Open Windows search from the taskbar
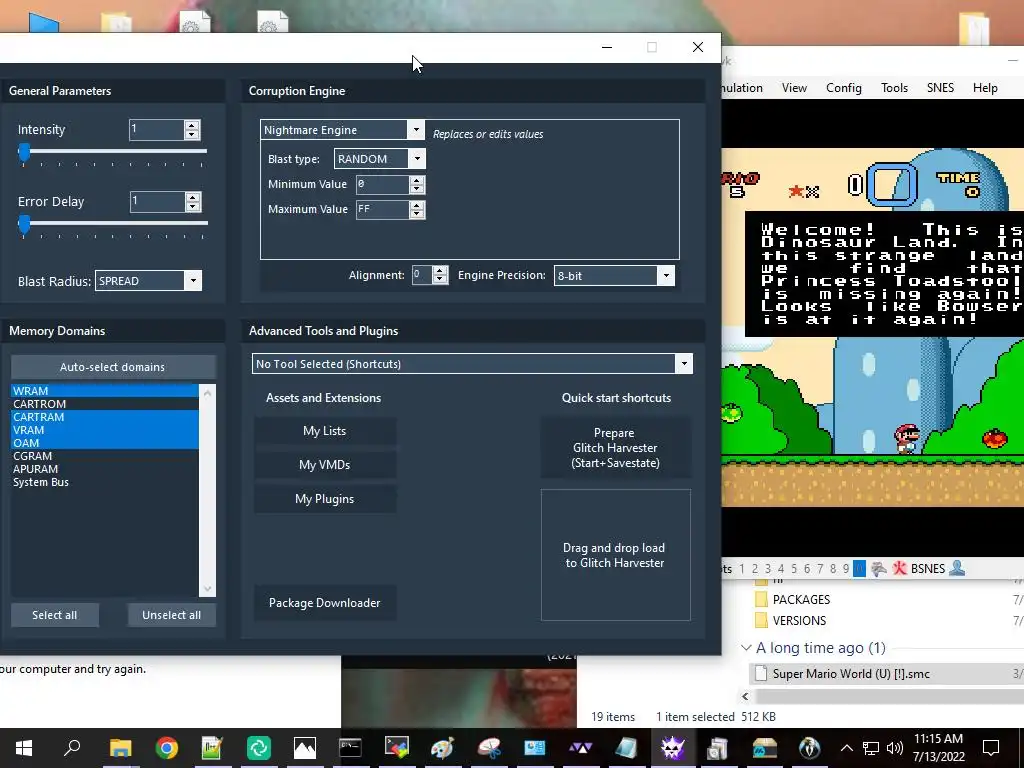1024x768 pixels. click(x=72, y=747)
